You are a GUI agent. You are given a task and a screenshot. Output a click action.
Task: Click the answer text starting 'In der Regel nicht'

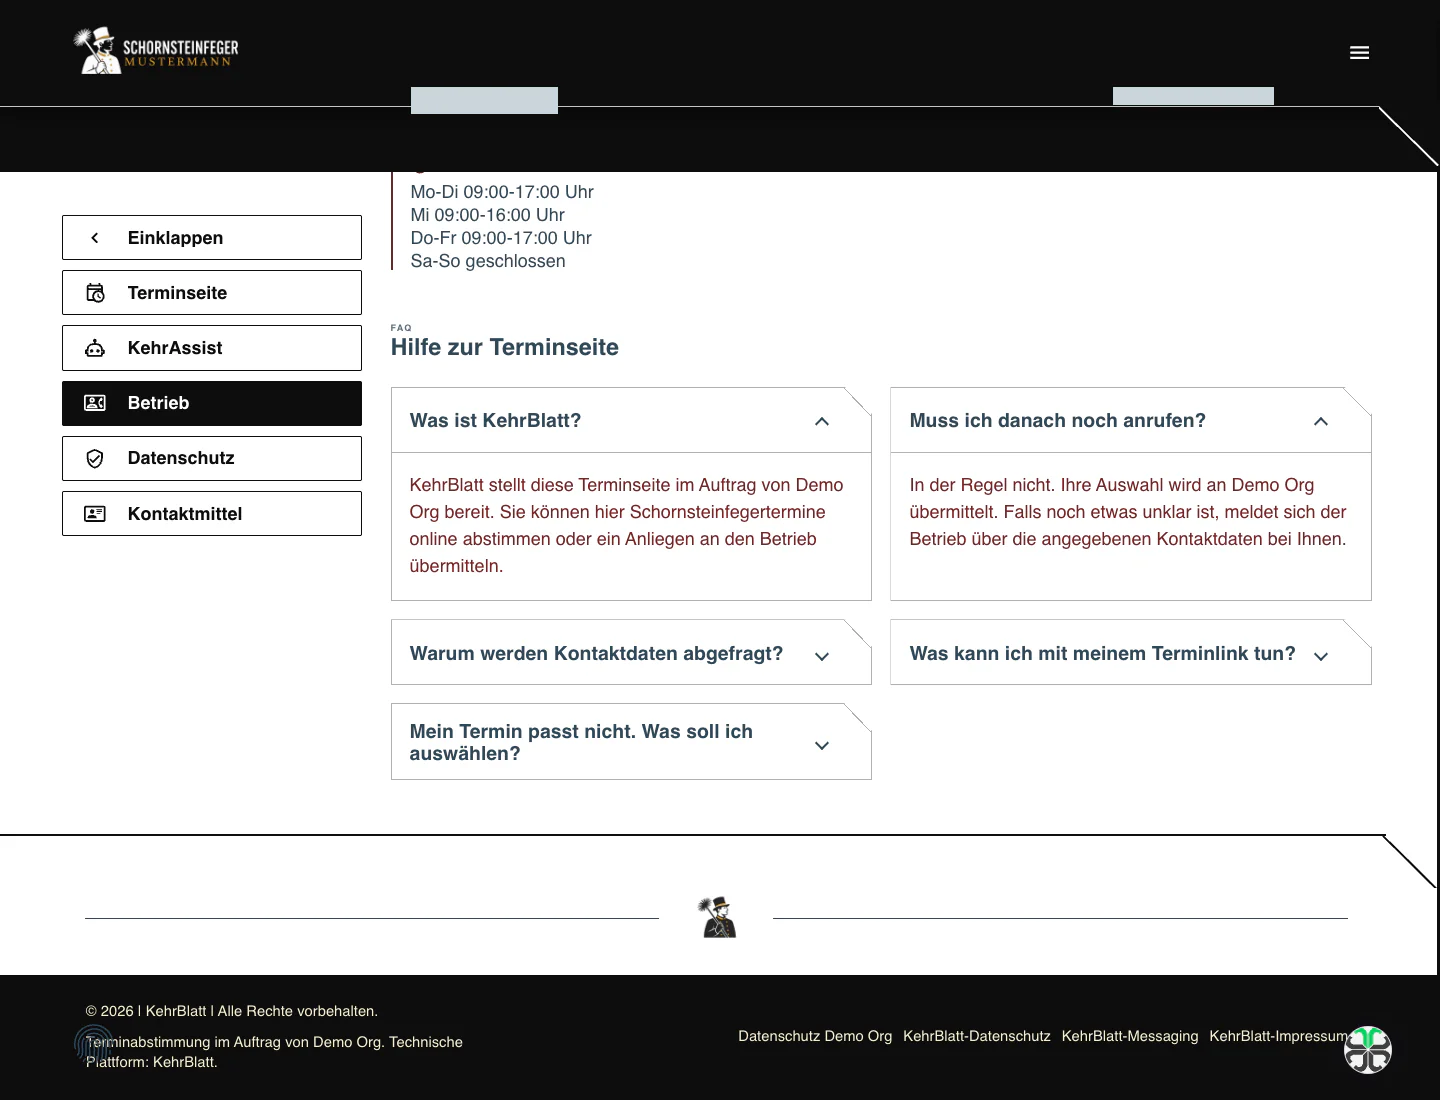(x=1128, y=512)
